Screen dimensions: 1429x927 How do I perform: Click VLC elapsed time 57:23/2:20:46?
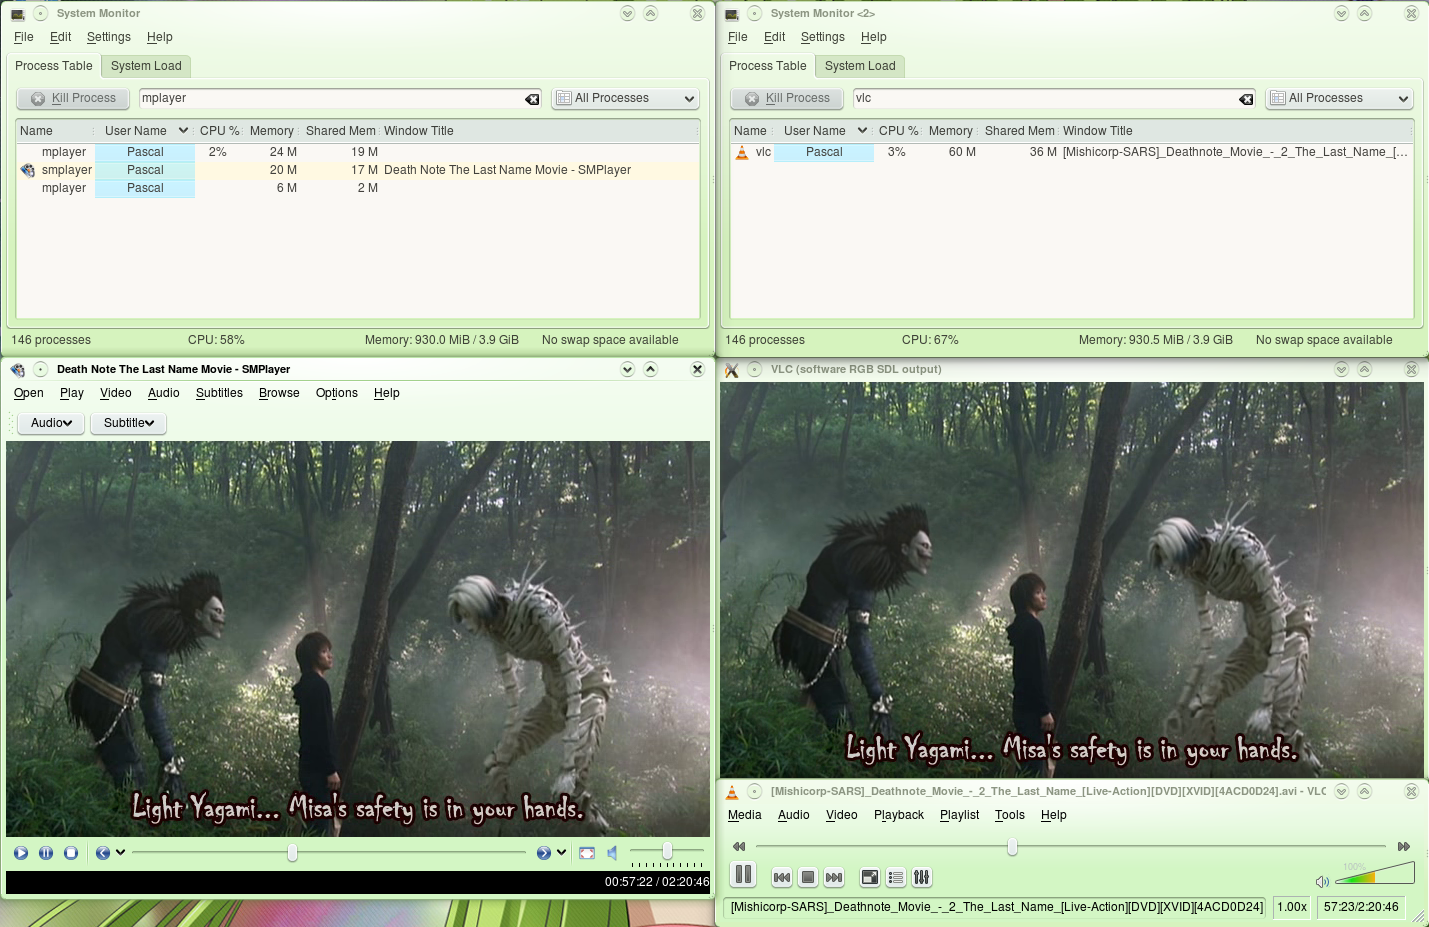tap(1361, 907)
